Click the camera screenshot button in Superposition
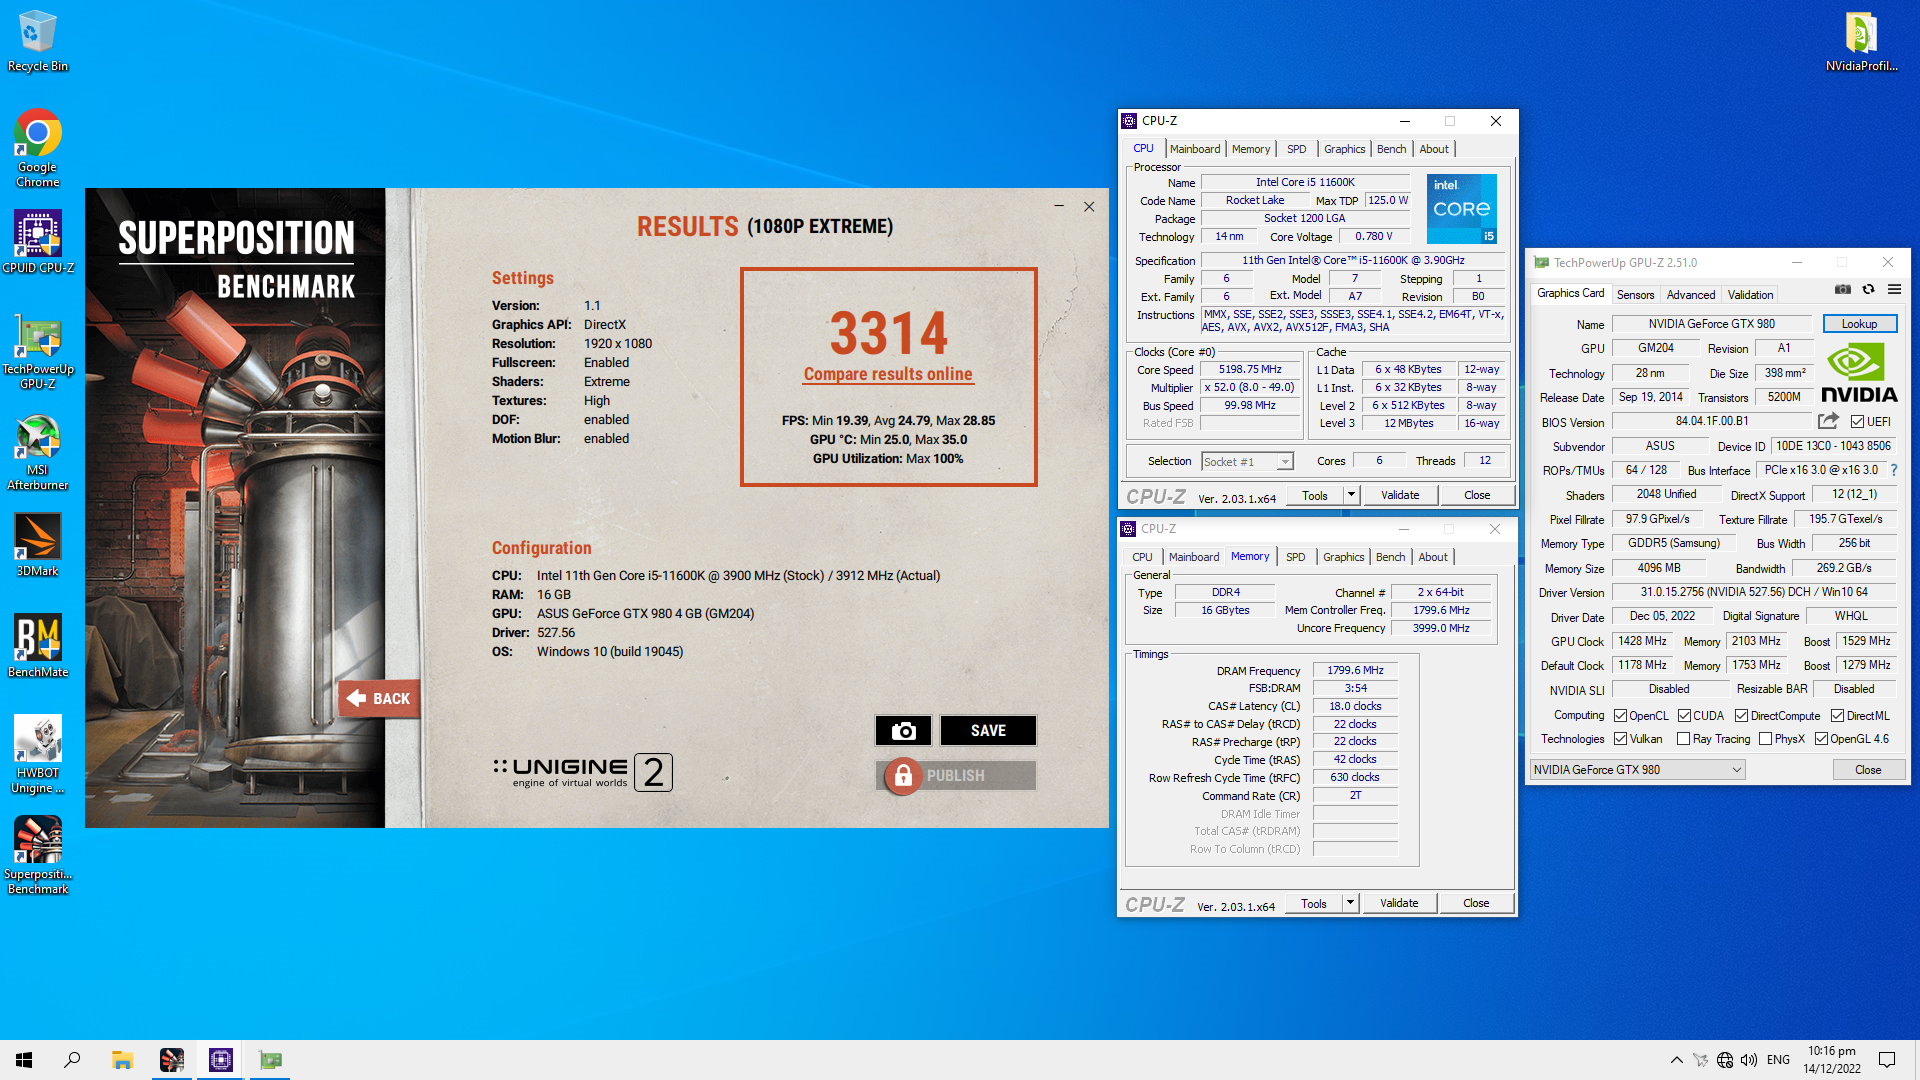The width and height of the screenshot is (1920, 1080). (903, 731)
